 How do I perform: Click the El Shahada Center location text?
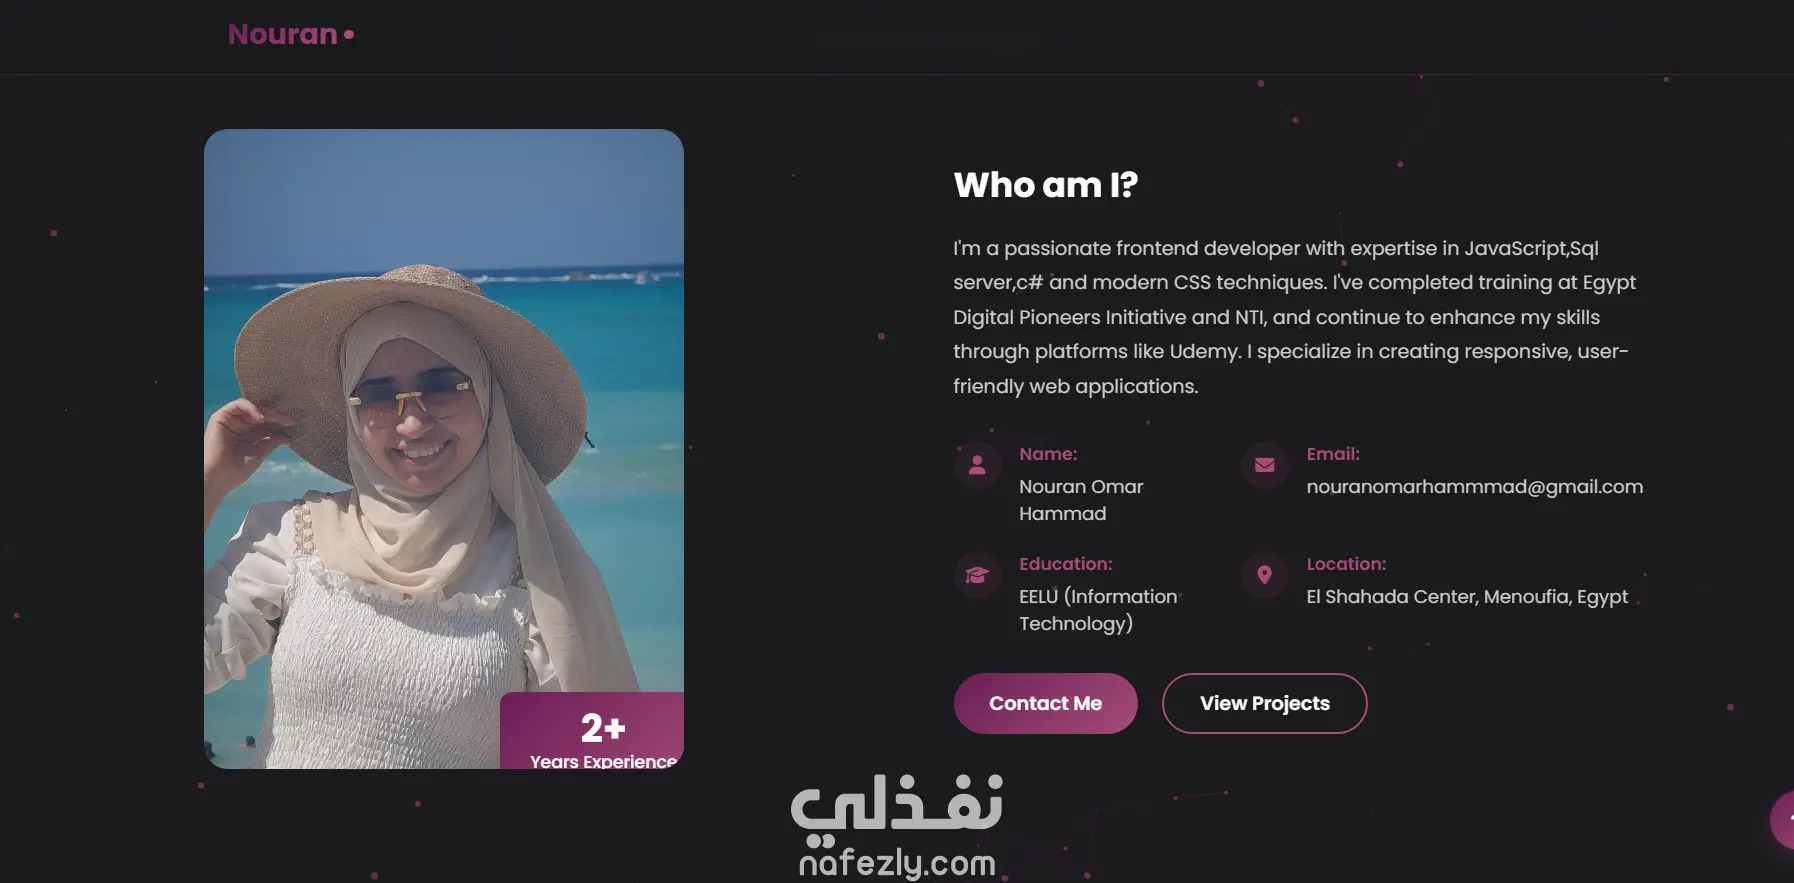1467,597
